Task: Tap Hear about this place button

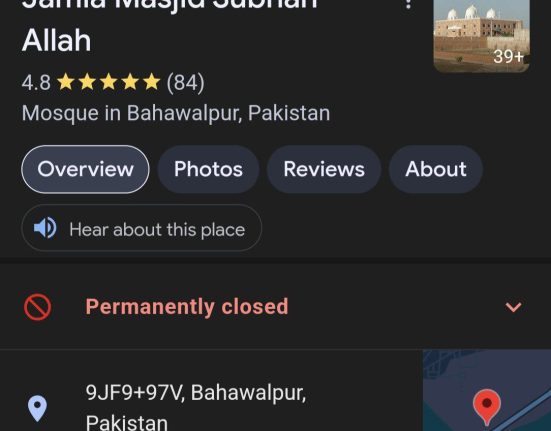Action: (x=142, y=228)
